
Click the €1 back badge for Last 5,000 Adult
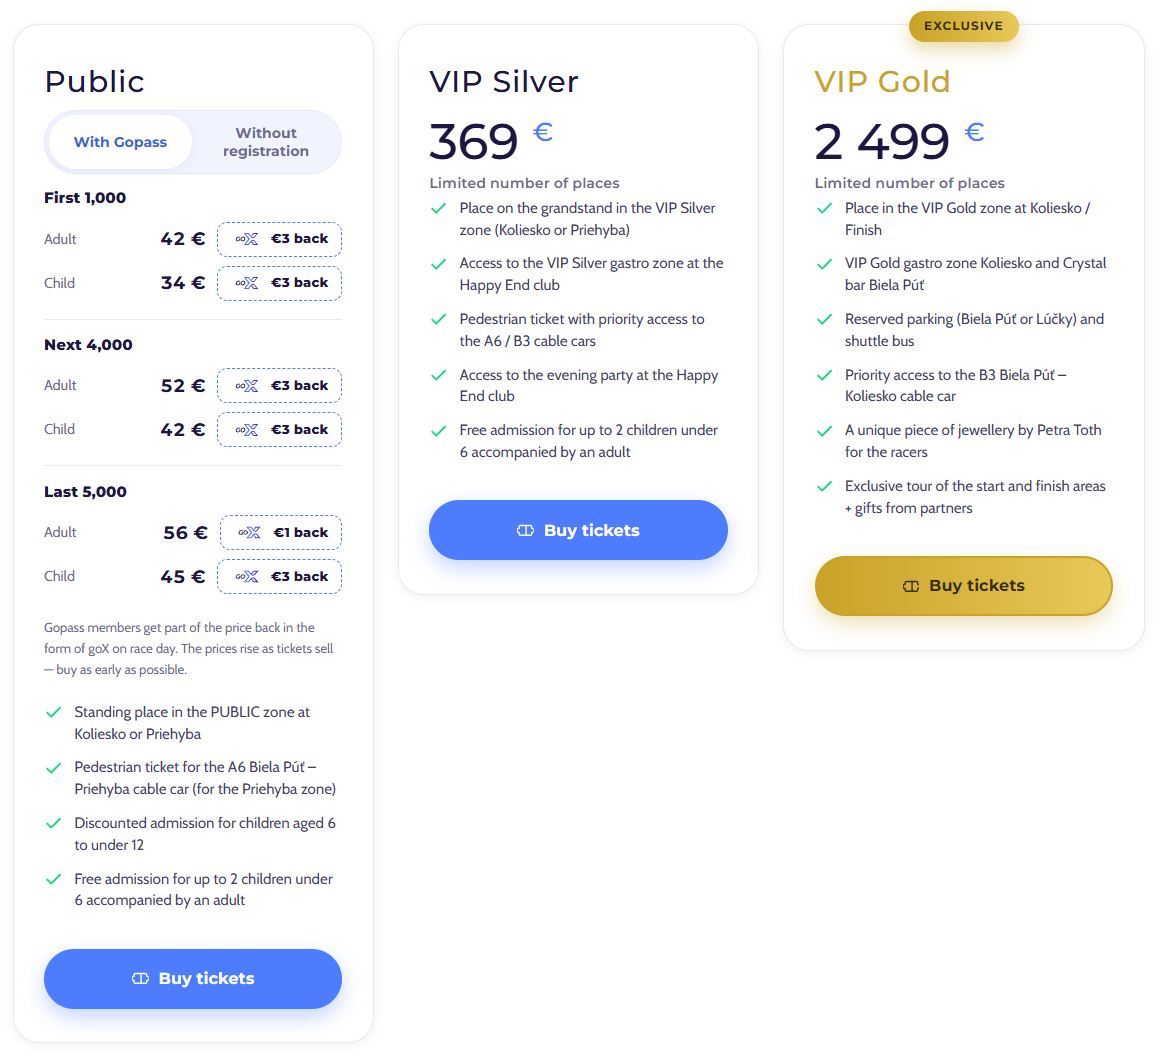(x=281, y=532)
